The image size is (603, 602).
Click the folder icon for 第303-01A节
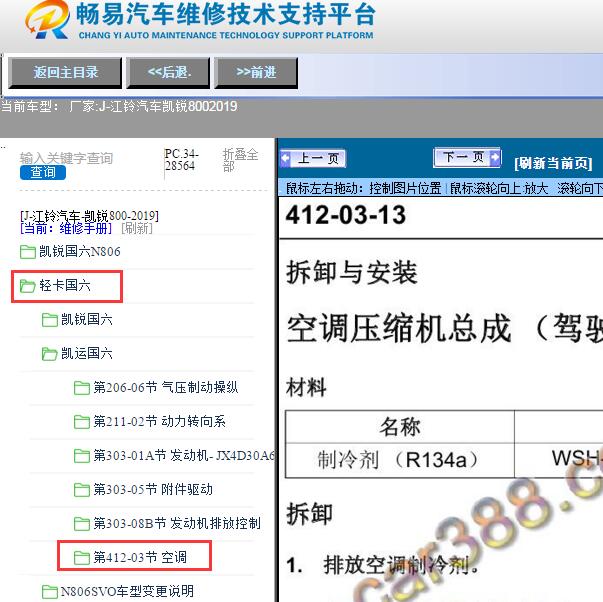click(82, 456)
